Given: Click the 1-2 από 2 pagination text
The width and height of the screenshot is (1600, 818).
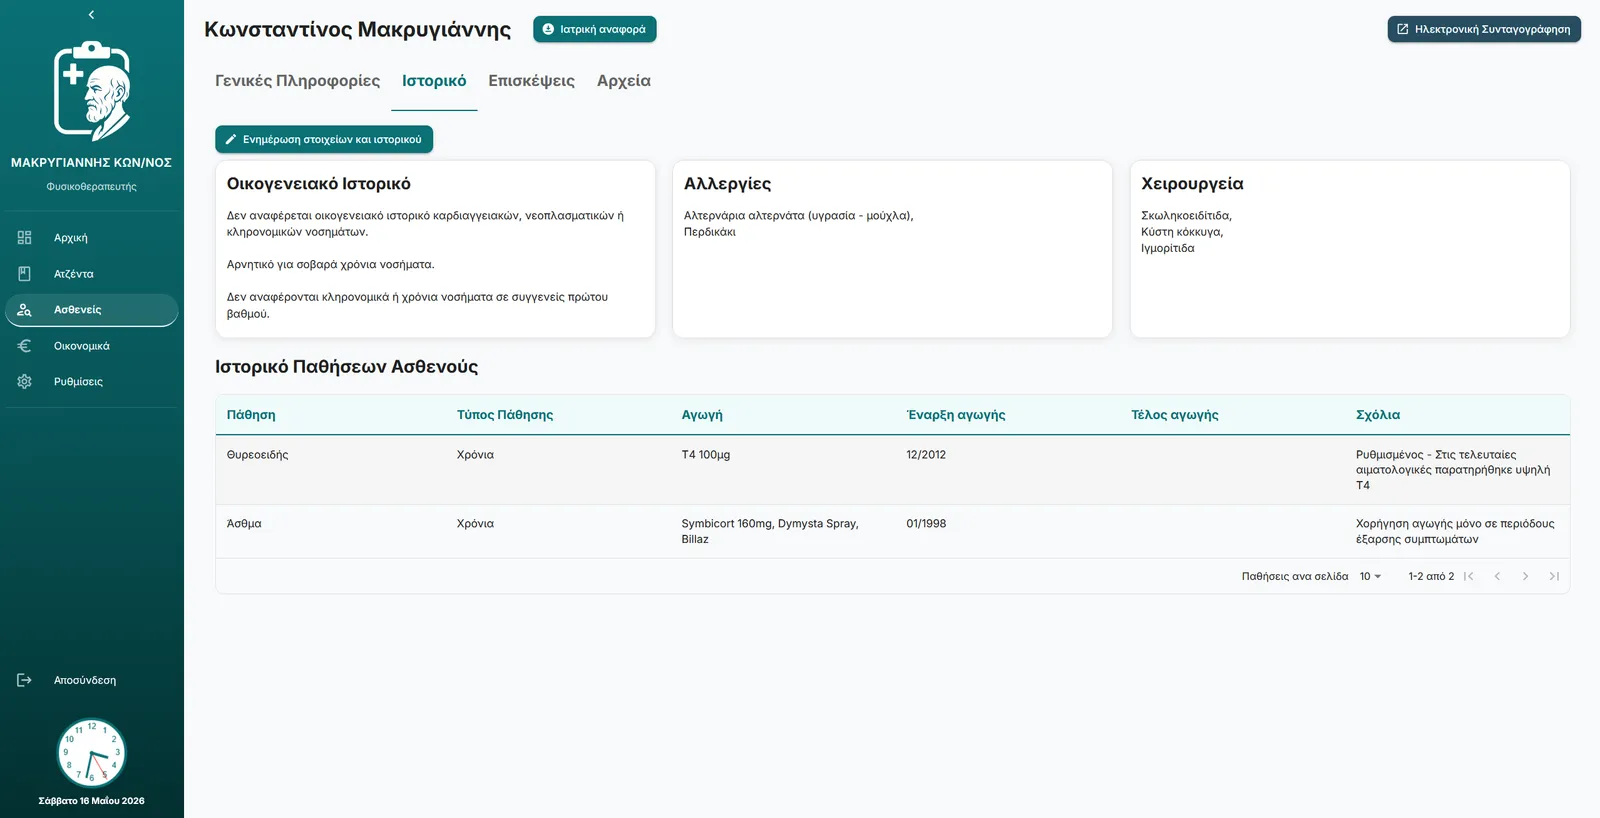Looking at the screenshot, I should [x=1431, y=577].
